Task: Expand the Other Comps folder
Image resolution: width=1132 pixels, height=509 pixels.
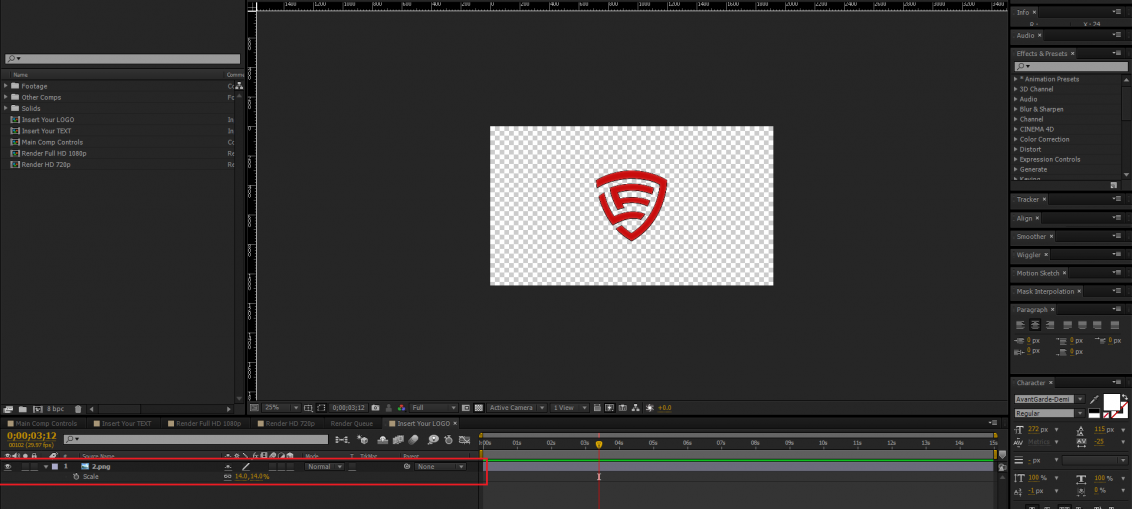Action: pyautogui.click(x=6, y=97)
